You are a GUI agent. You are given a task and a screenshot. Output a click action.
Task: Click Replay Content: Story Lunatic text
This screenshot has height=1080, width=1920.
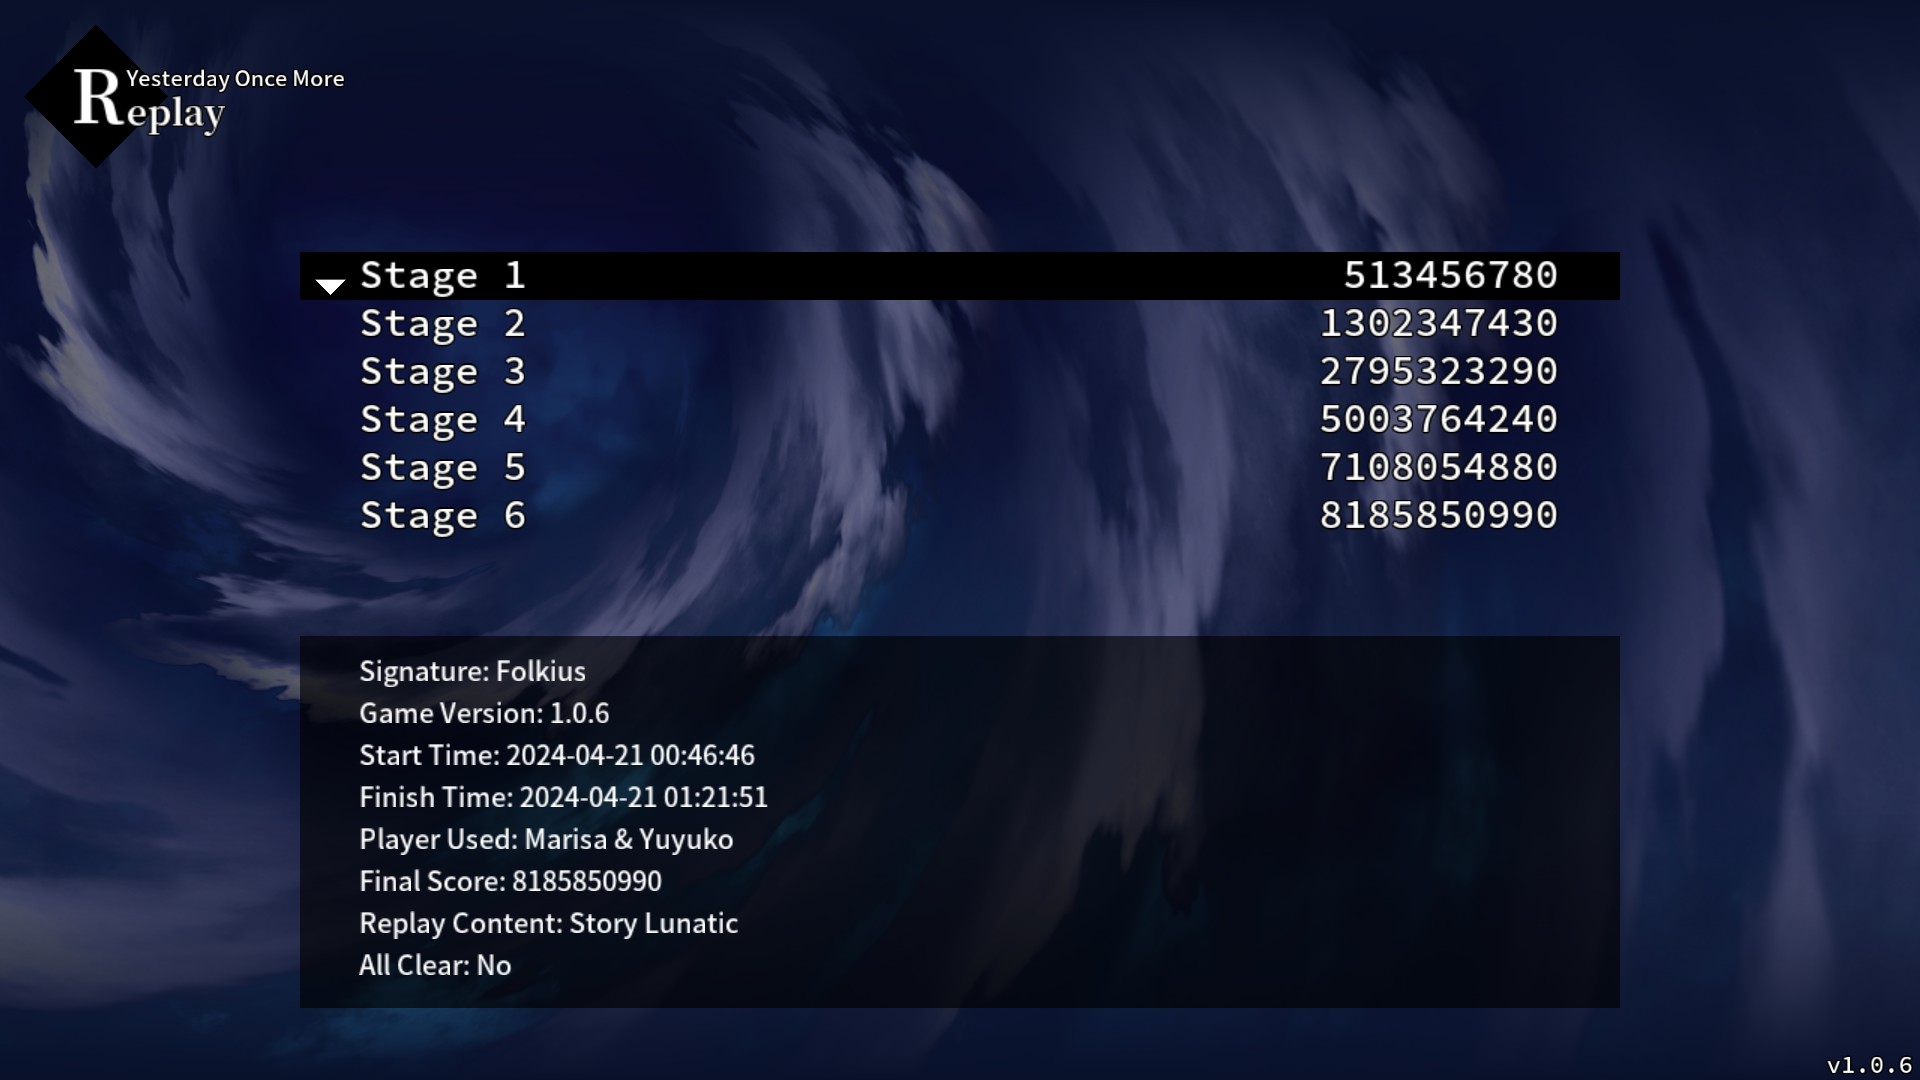(x=548, y=923)
